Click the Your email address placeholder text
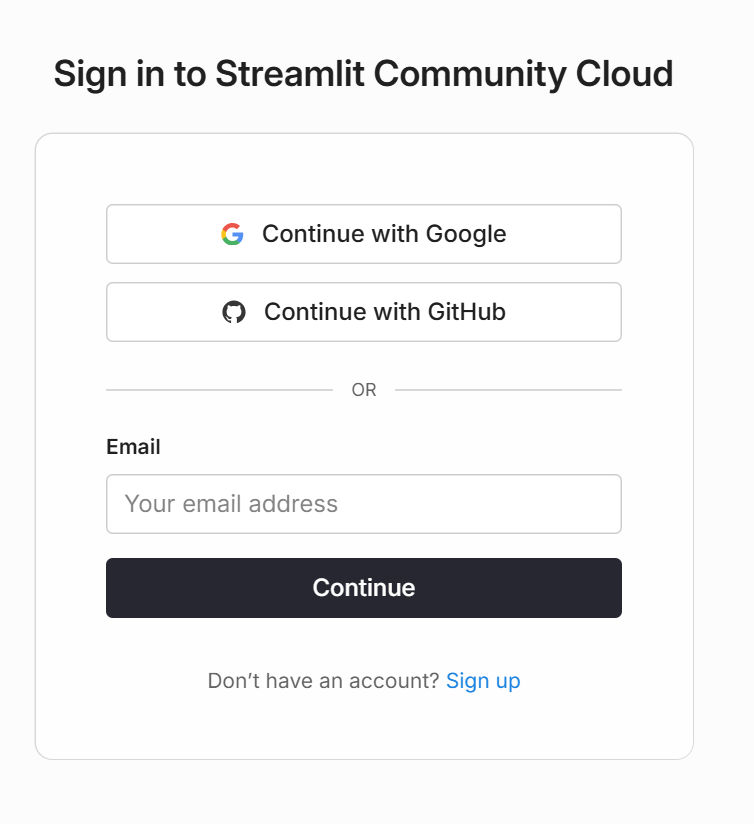The height and width of the screenshot is (824, 754). [x=231, y=504]
